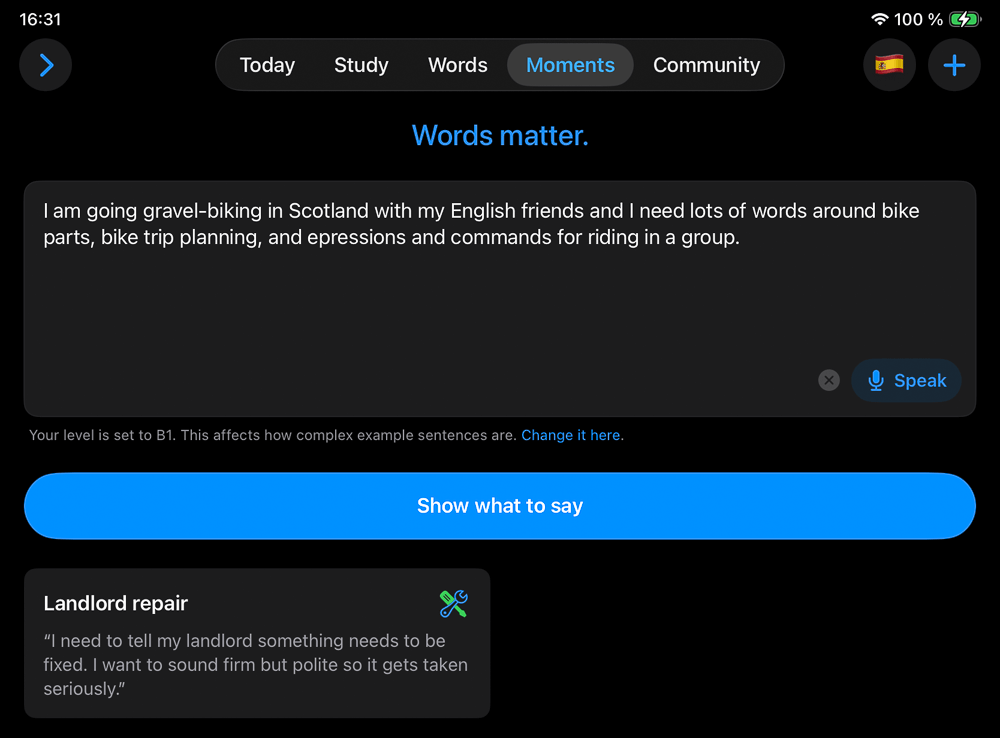Viewport: 1000px width, 738px height.
Task: Tap the Spanish flag language icon
Action: coord(889,66)
